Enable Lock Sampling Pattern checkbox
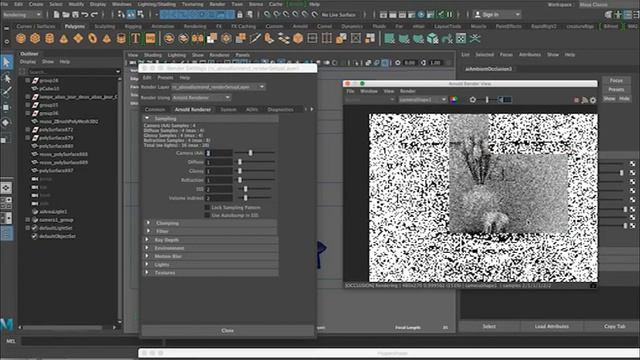 click(x=207, y=207)
